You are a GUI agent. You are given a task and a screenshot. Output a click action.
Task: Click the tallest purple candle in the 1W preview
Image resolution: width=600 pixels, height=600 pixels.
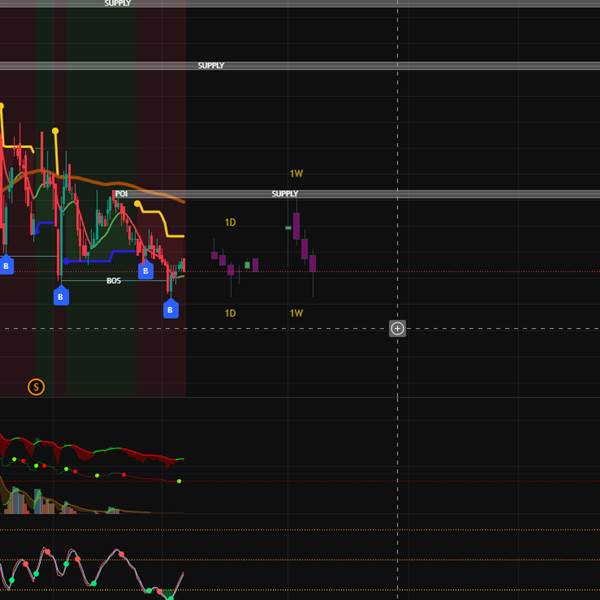[296, 226]
